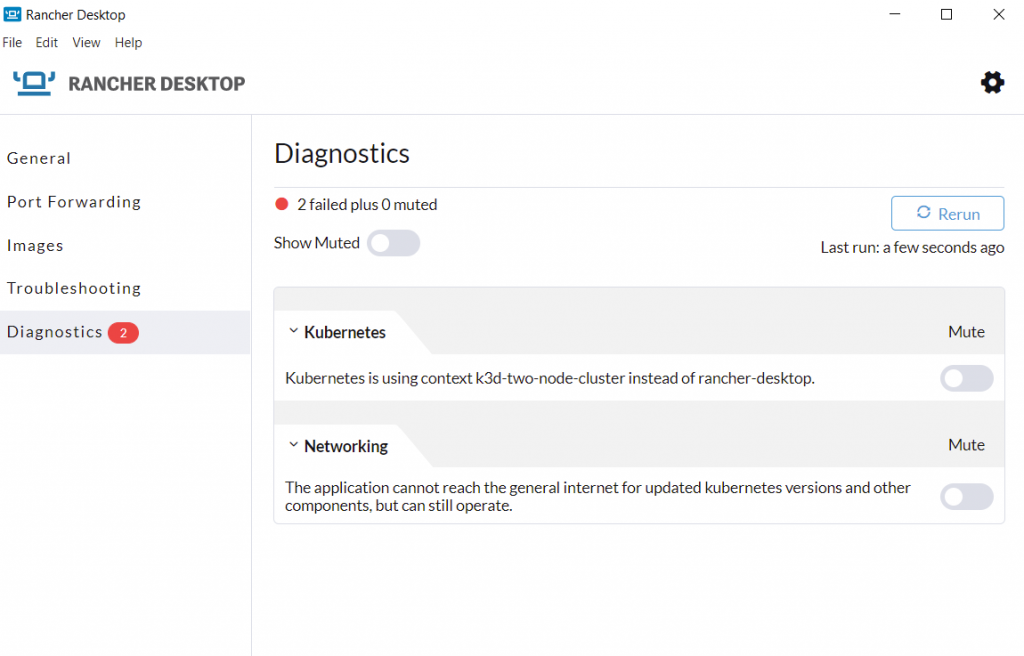Mute the Networking internet diagnostic

click(966, 496)
